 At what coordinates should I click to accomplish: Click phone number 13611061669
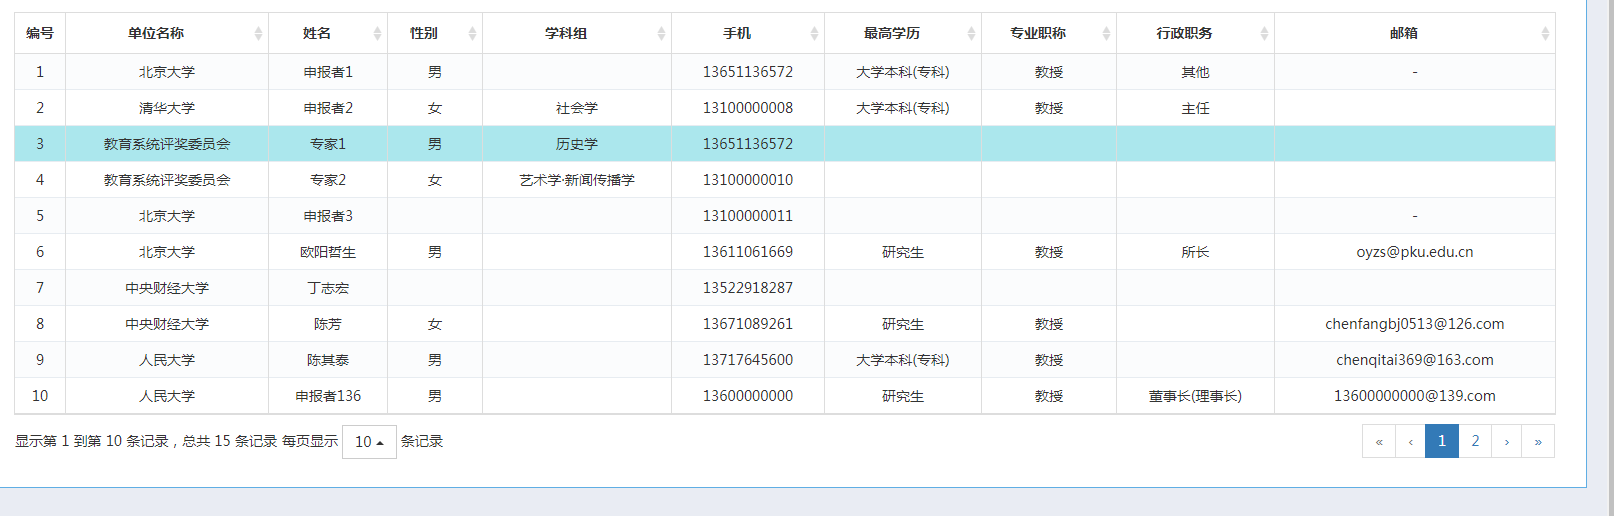point(748,252)
